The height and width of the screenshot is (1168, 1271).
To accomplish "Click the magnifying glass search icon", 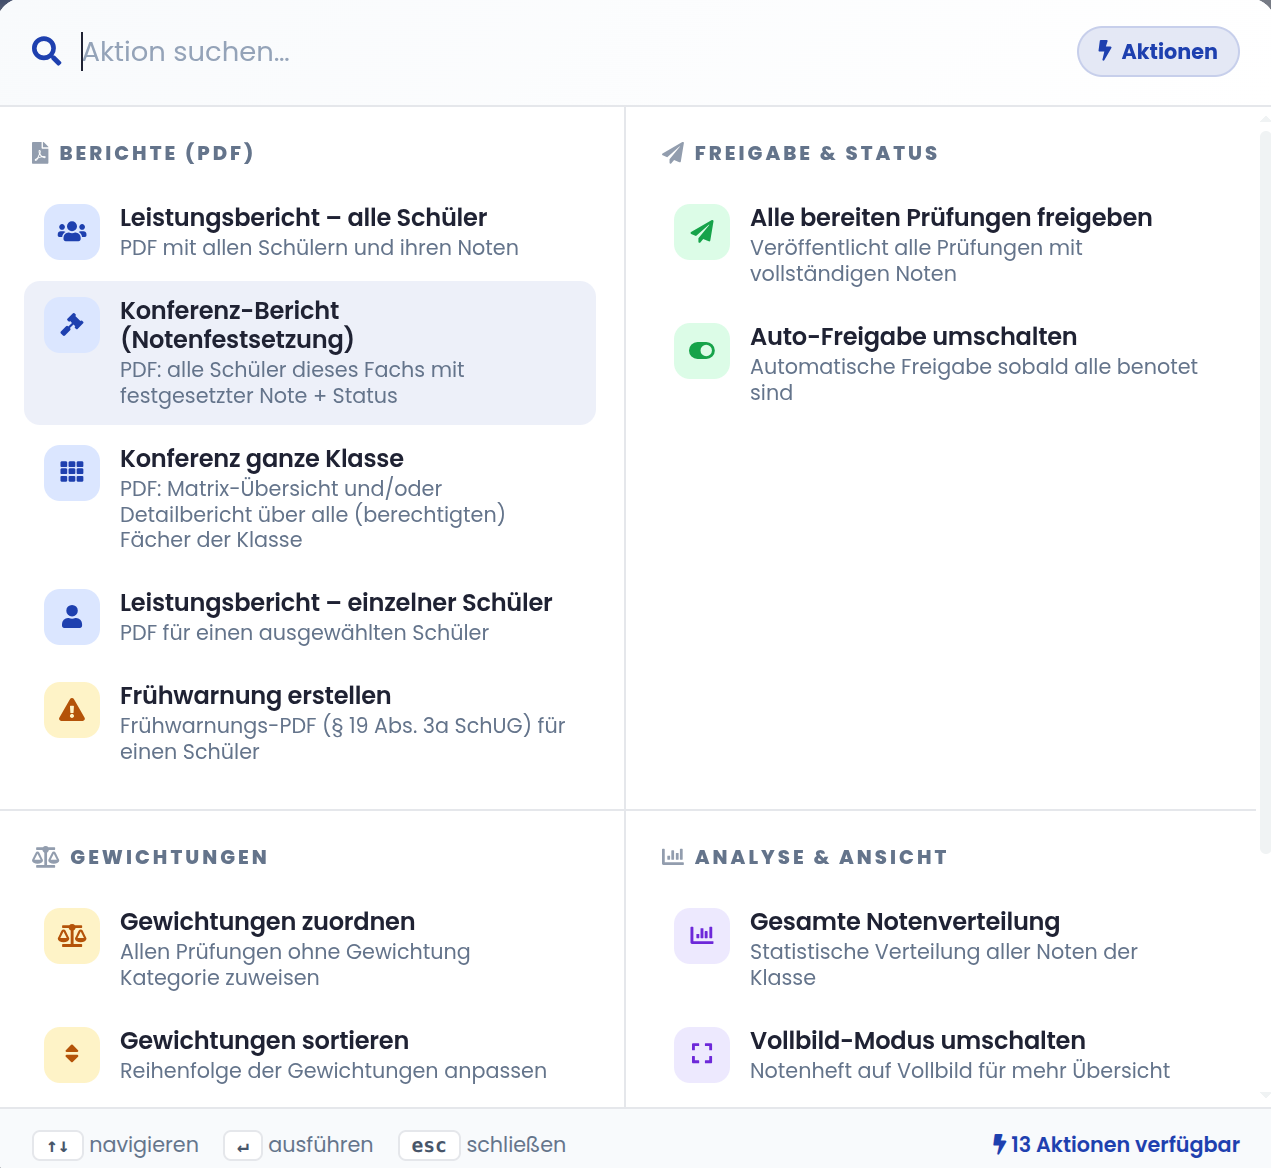I will pos(47,51).
